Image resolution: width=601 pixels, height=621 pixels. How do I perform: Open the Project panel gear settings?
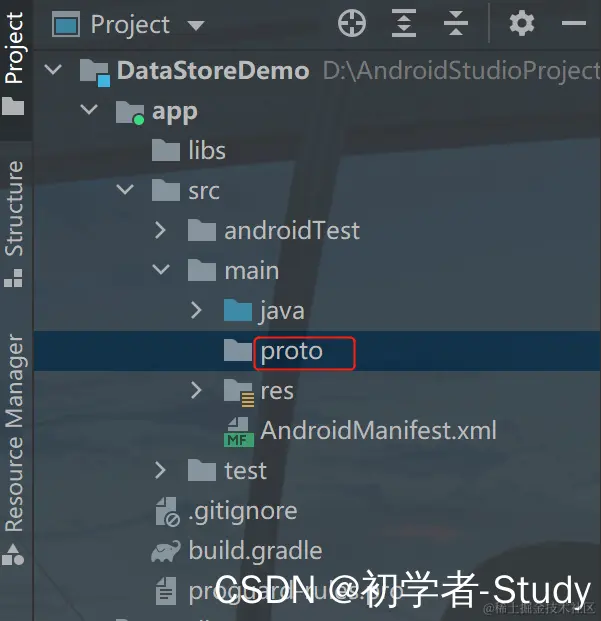[x=521, y=23]
